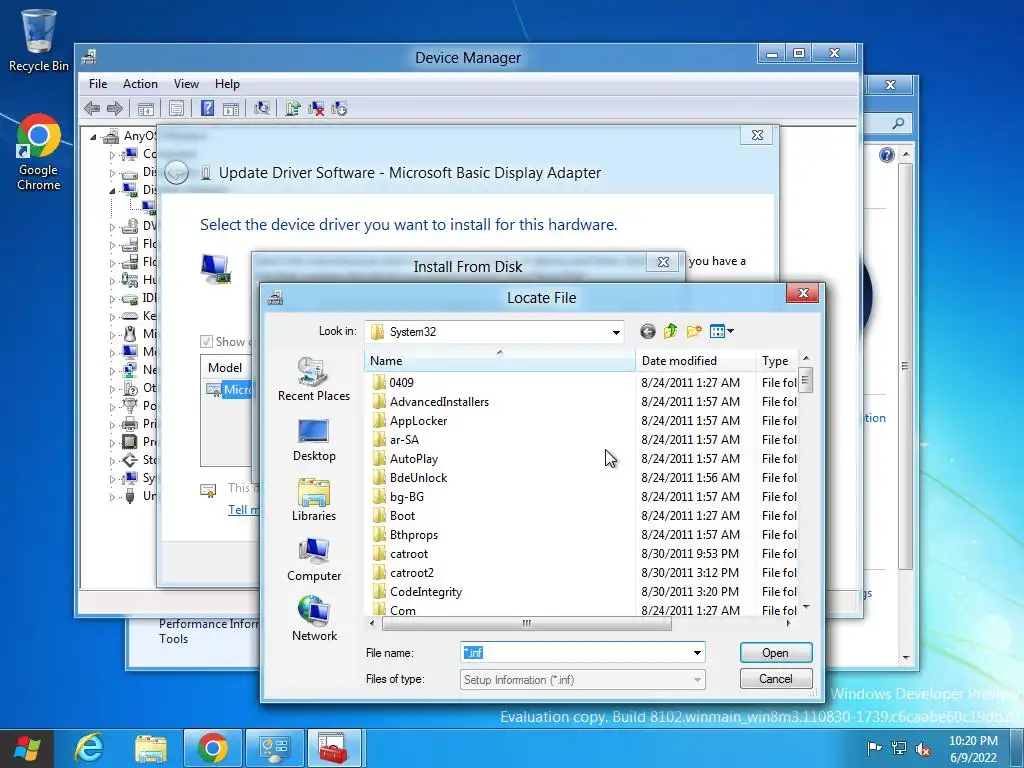Click the blue Help icon in Device Manager toolbar
Image resolution: width=1024 pixels, height=768 pixels.
207,108
